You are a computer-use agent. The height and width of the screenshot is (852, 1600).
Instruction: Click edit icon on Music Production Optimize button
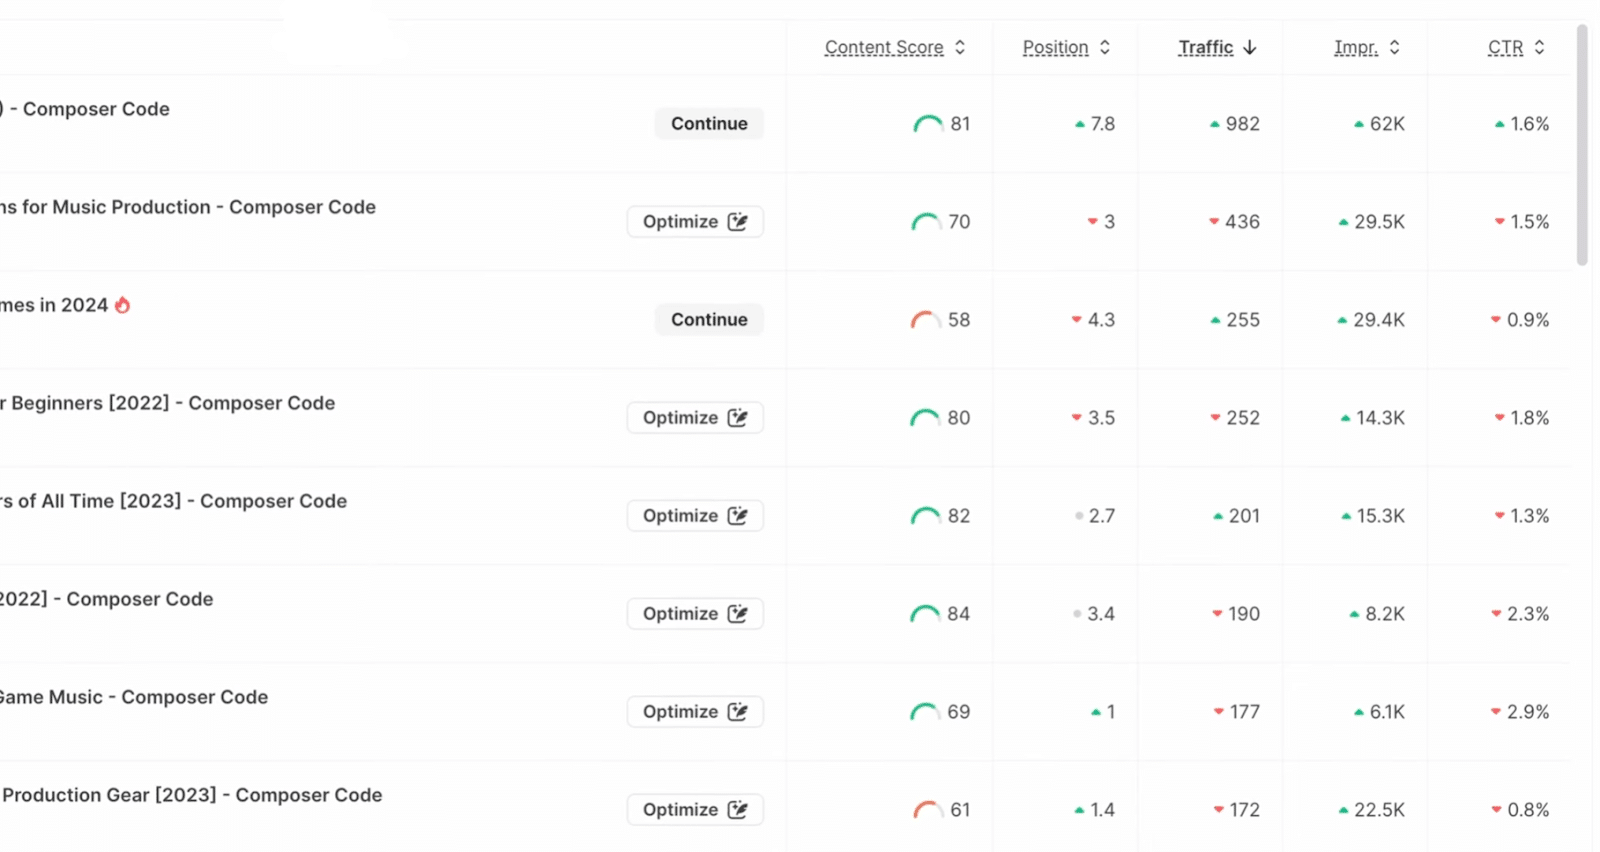[x=738, y=222]
